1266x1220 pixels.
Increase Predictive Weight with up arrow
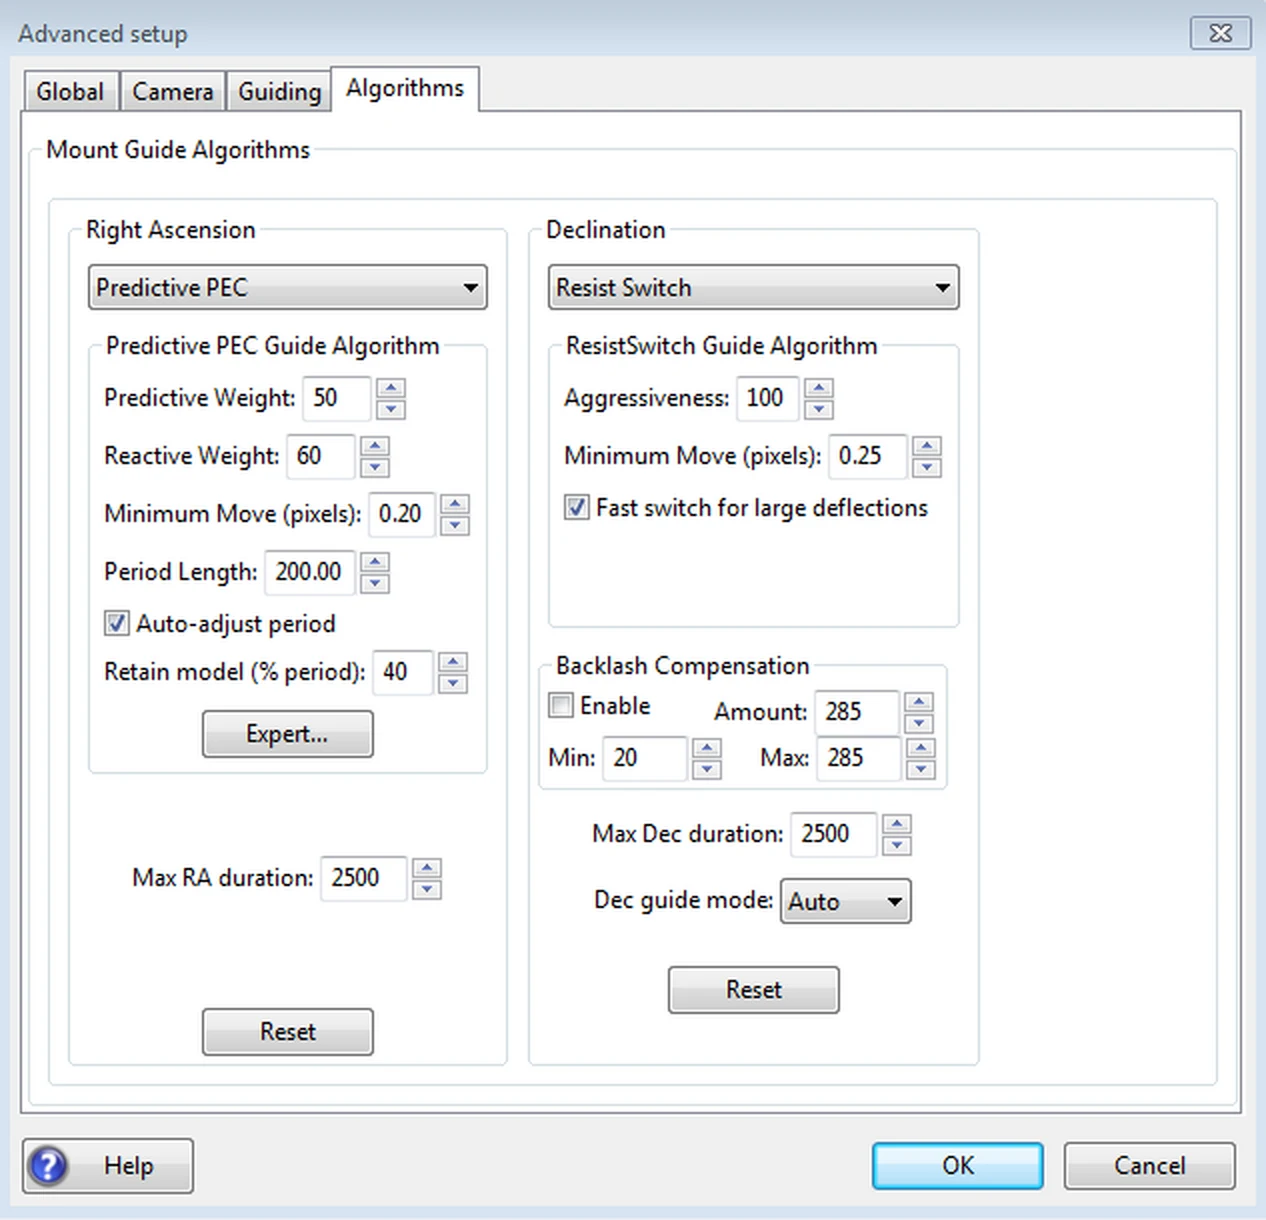[x=391, y=387]
